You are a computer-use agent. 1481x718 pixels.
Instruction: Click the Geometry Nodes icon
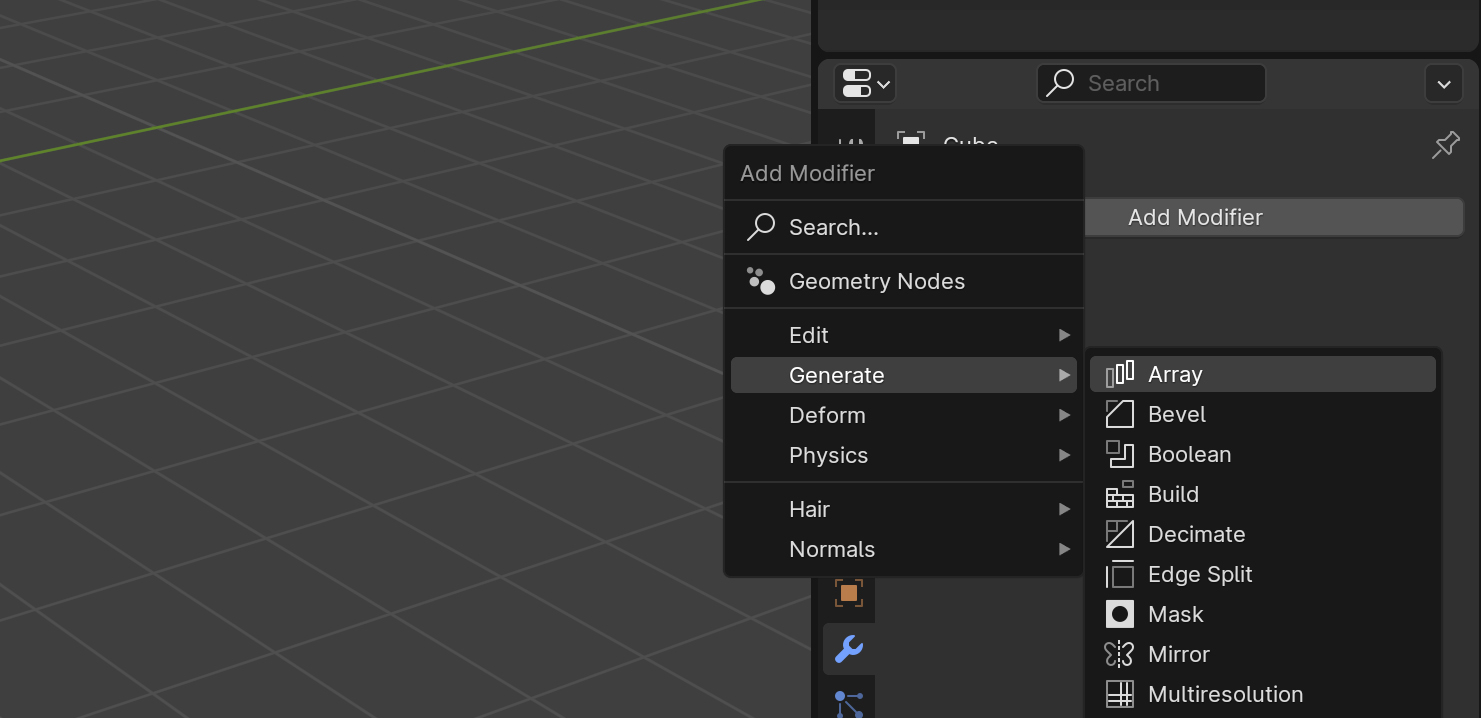pyautogui.click(x=761, y=281)
